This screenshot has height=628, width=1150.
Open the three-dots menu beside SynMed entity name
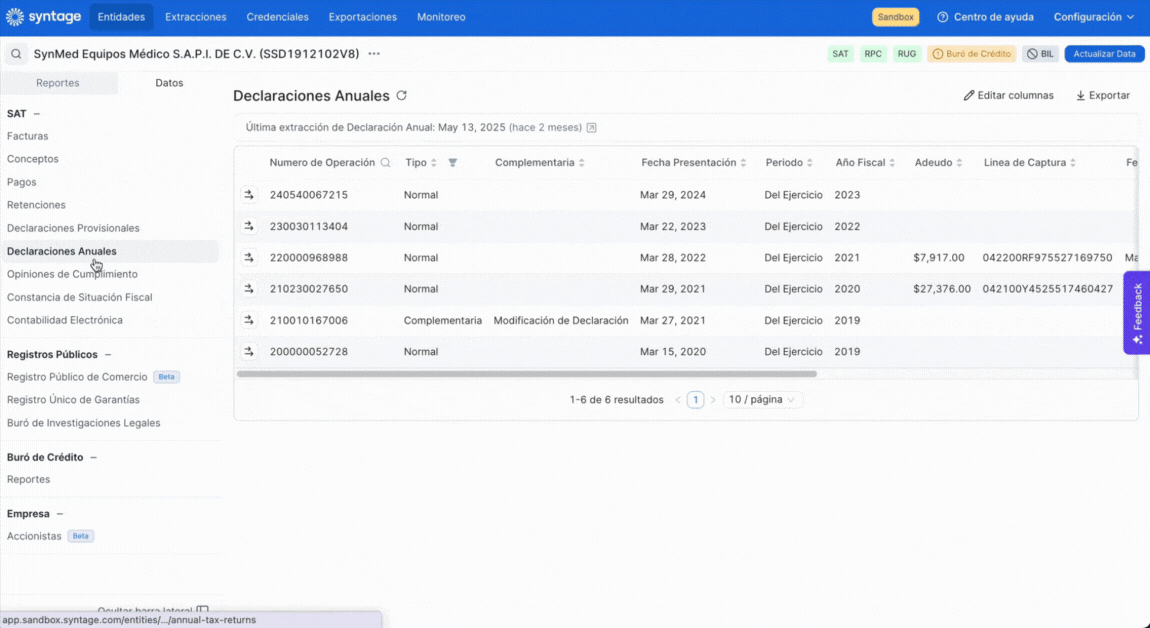[x=374, y=54]
